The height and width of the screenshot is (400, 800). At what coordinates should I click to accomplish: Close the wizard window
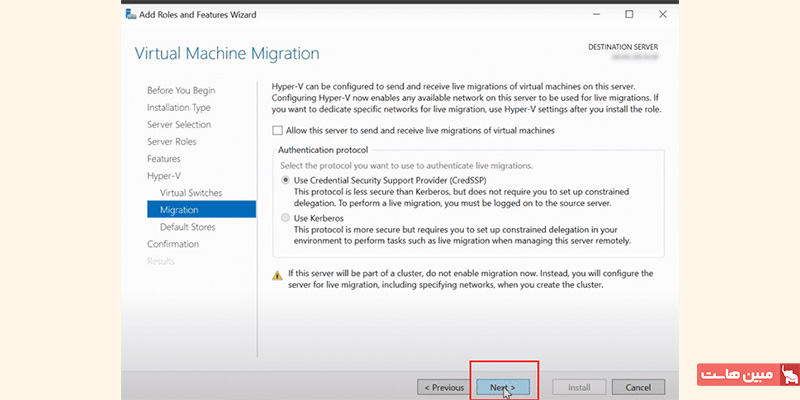point(663,14)
